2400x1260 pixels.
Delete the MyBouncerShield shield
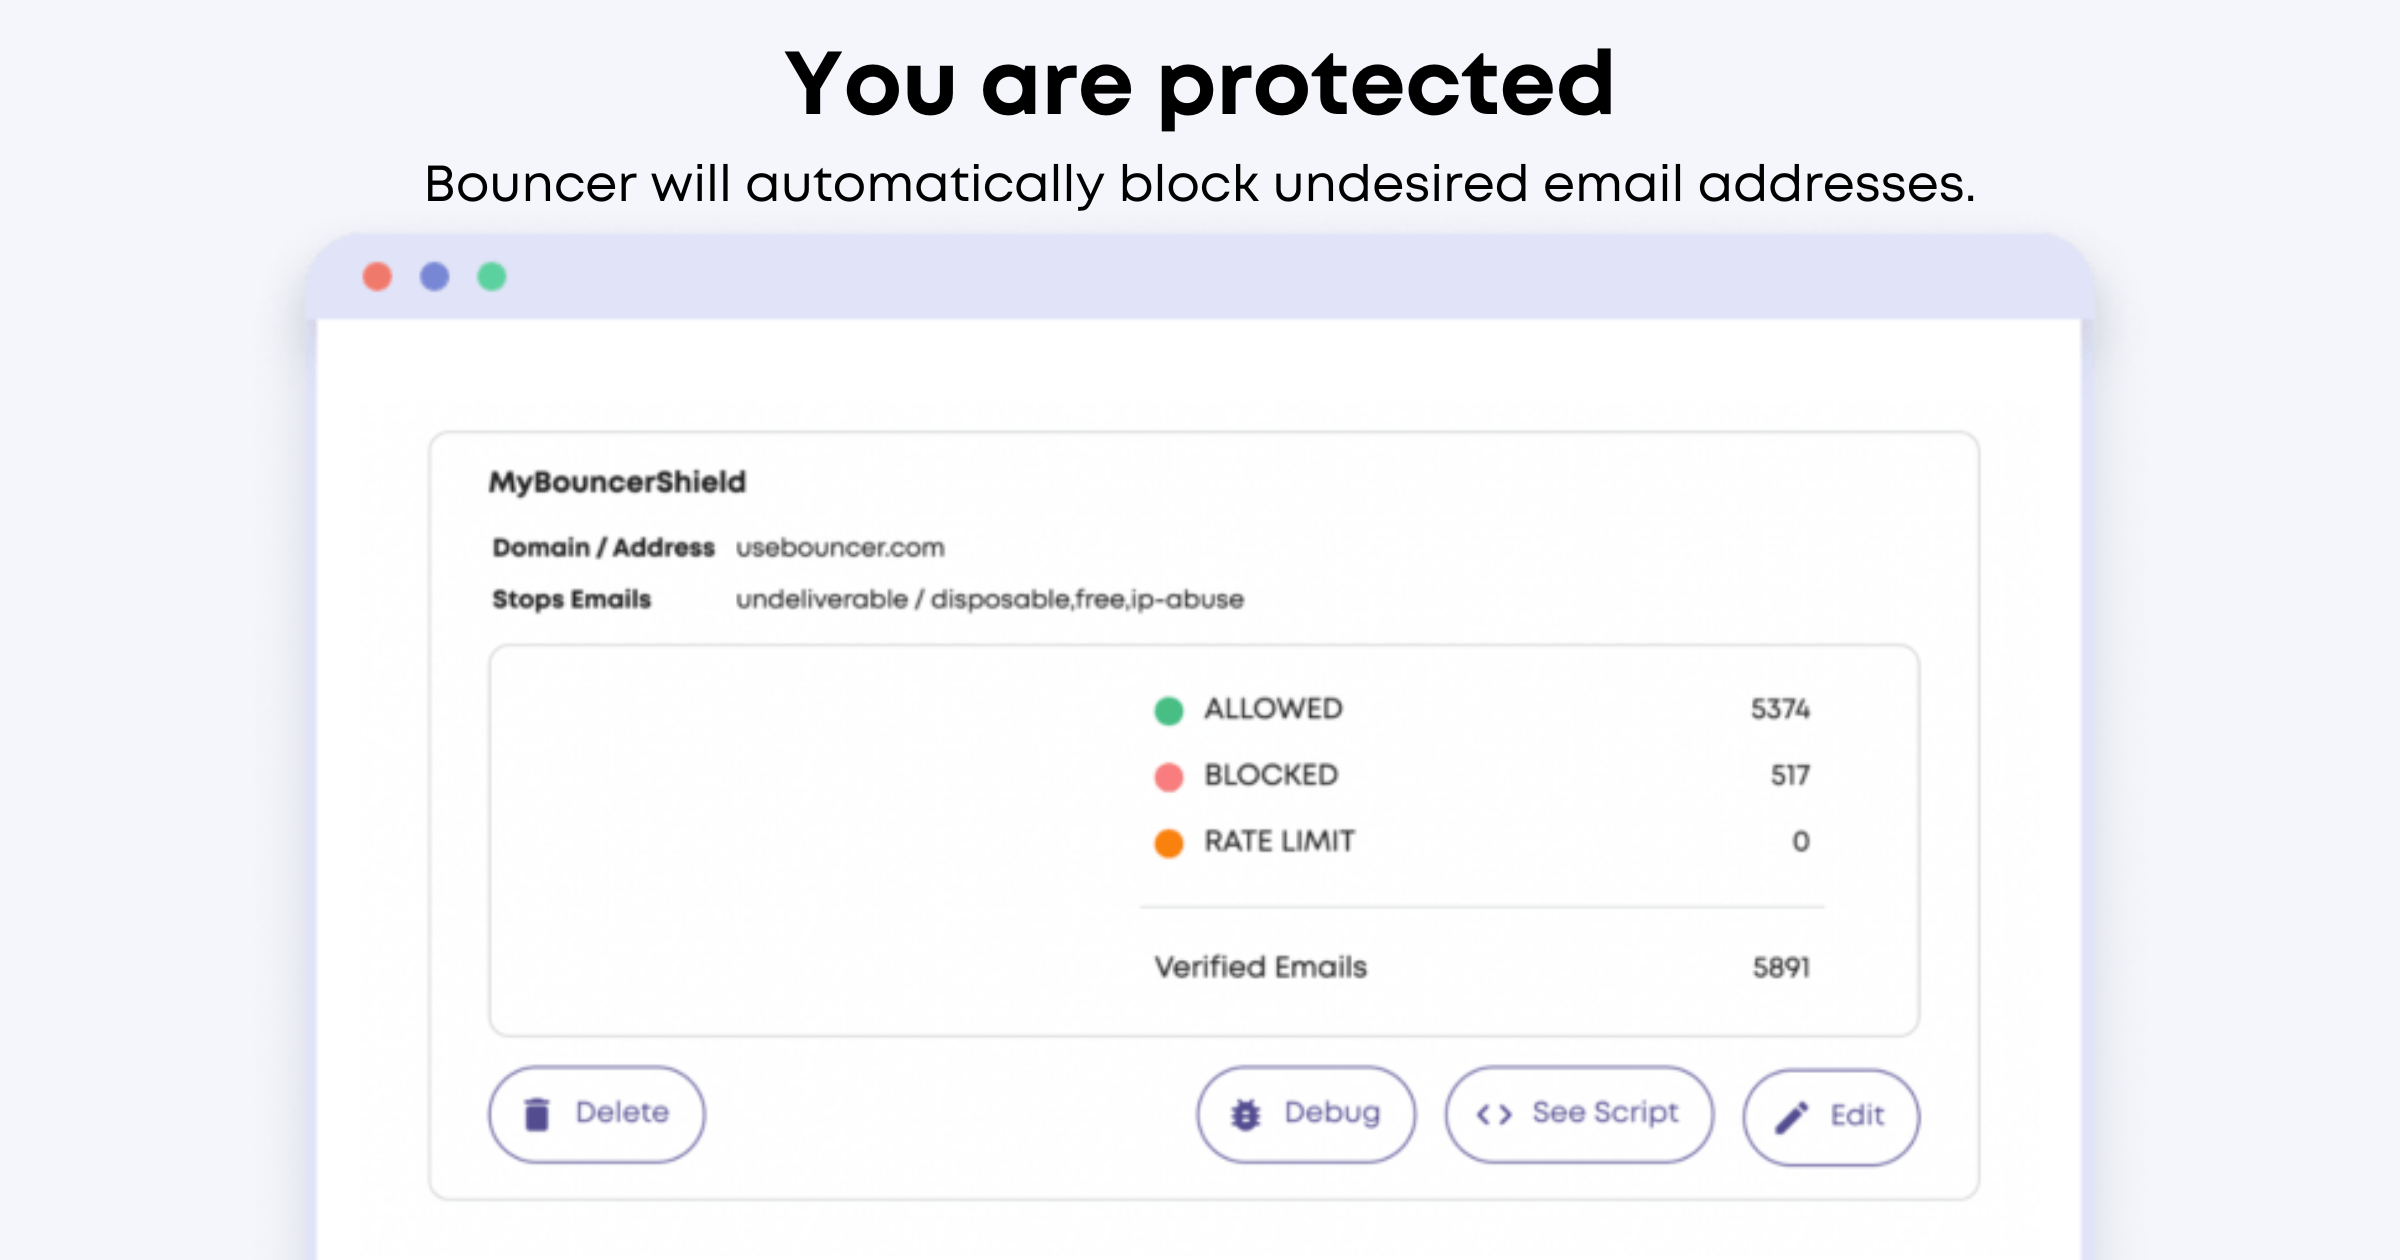(x=597, y=1114)
